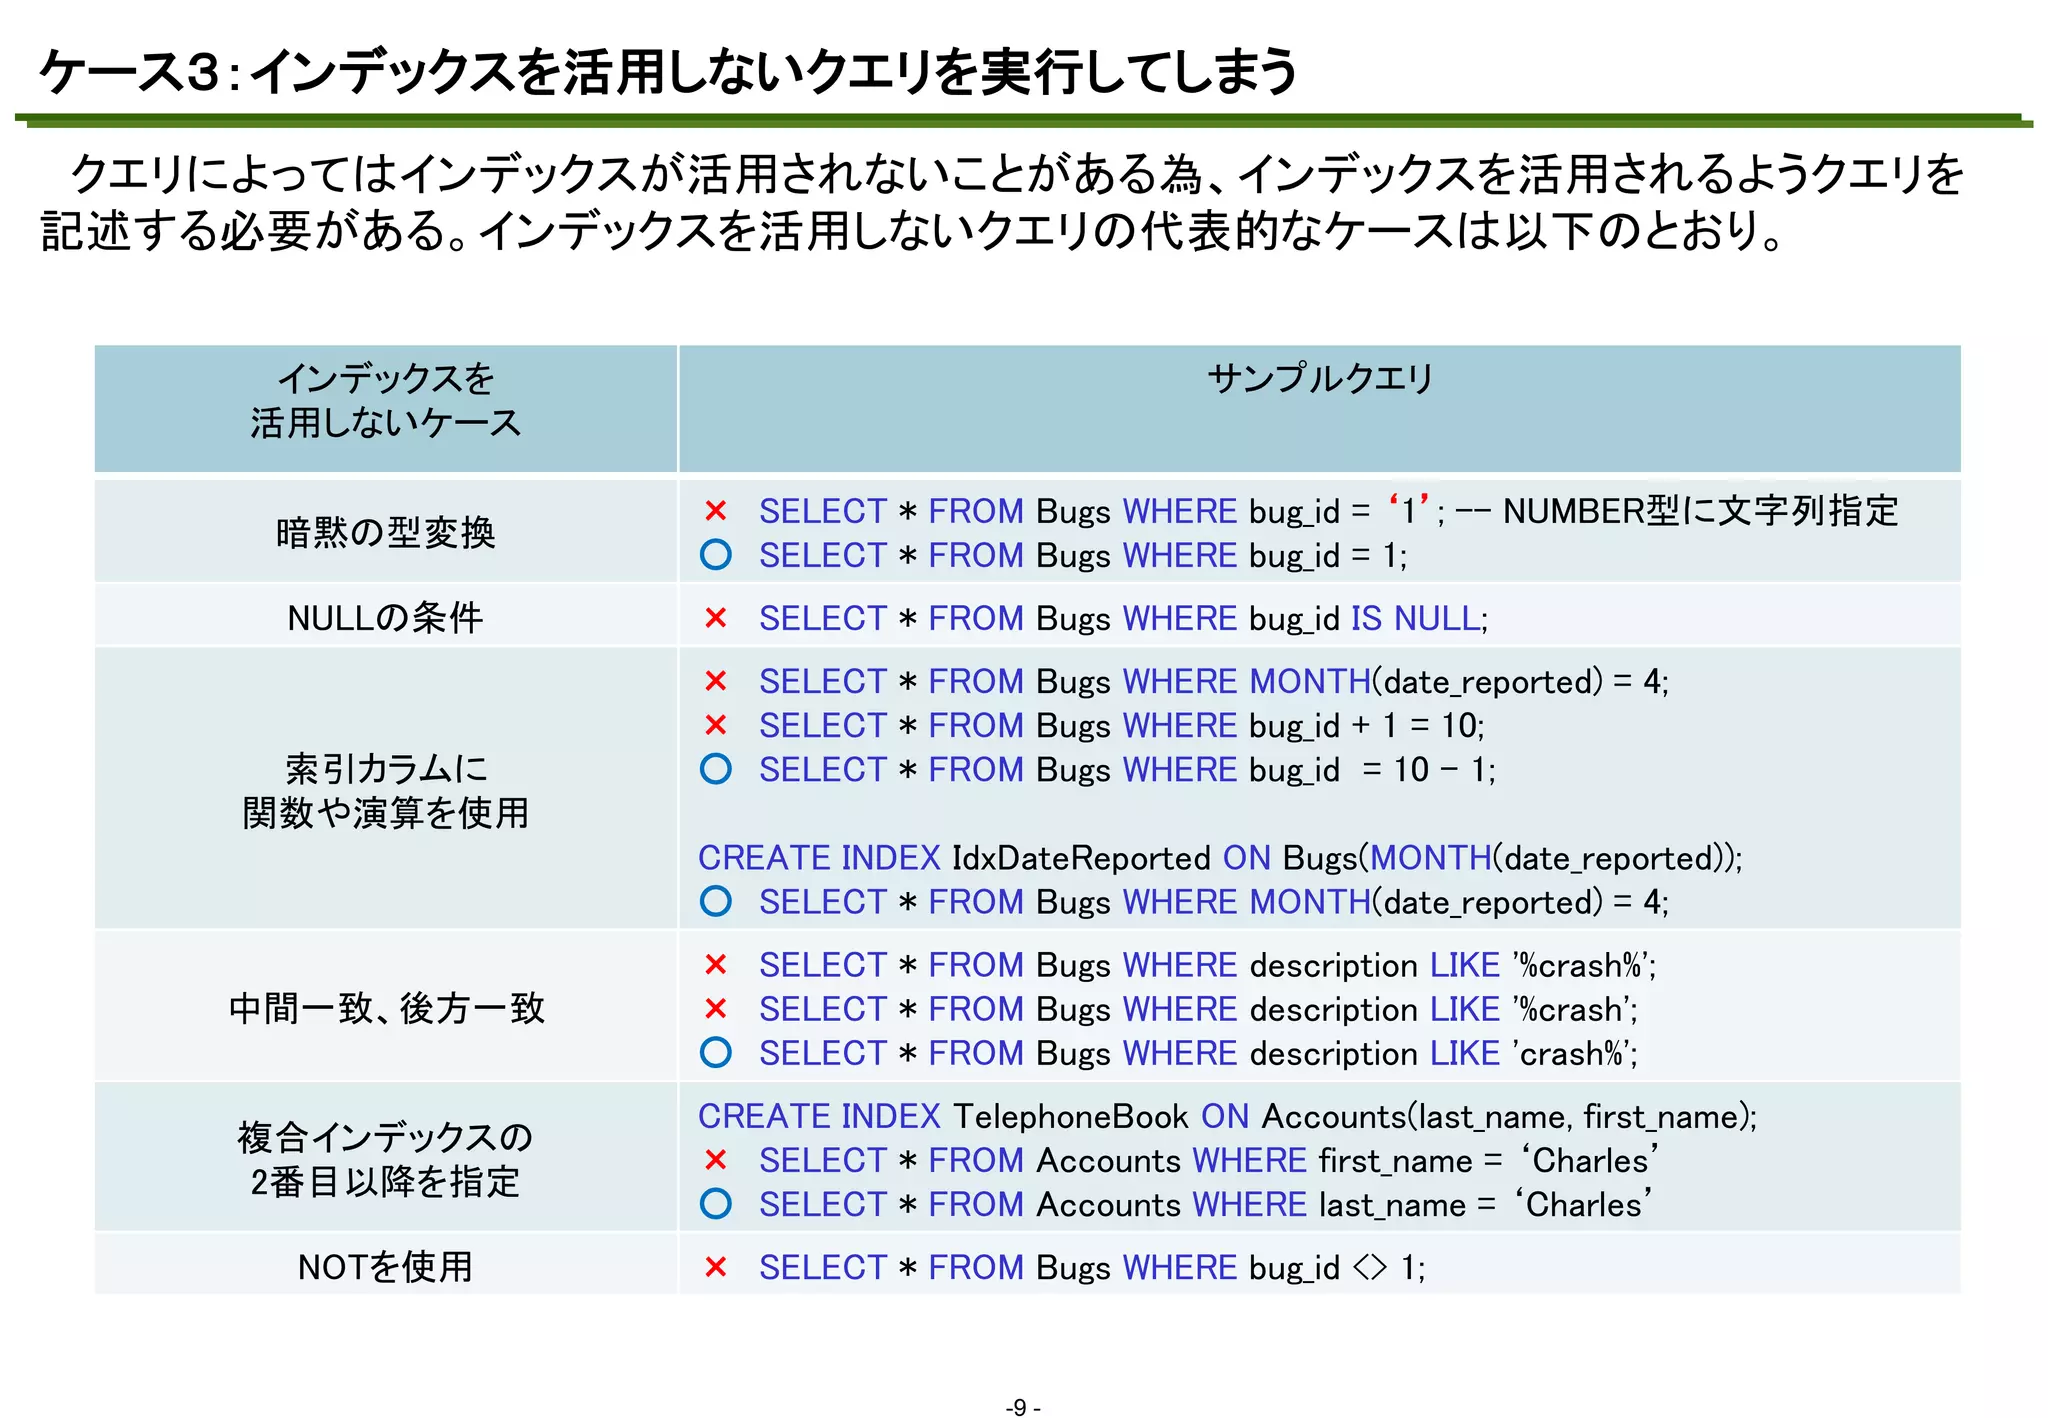Click red X beside LIKE '%crash%' query

pos(715,965)
